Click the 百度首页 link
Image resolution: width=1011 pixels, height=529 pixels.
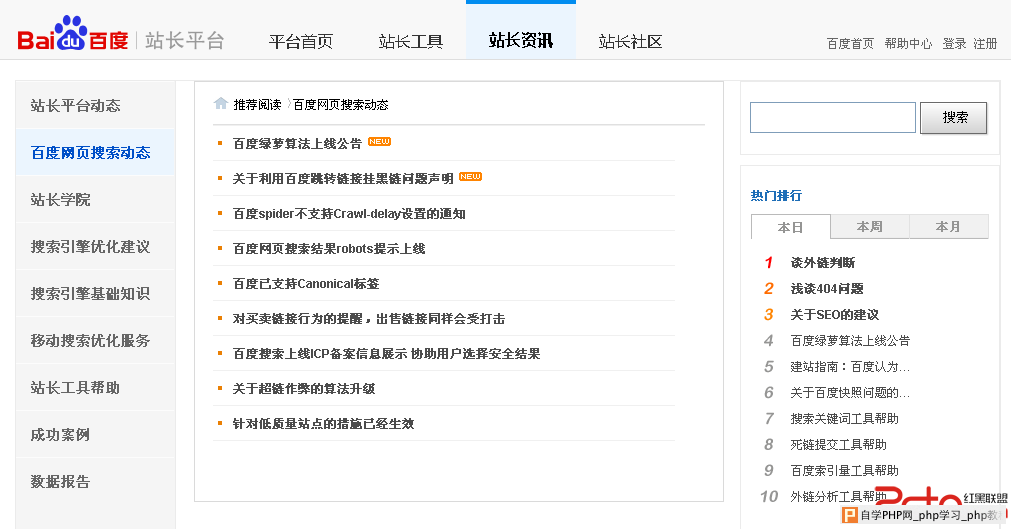tap(850, 44)
